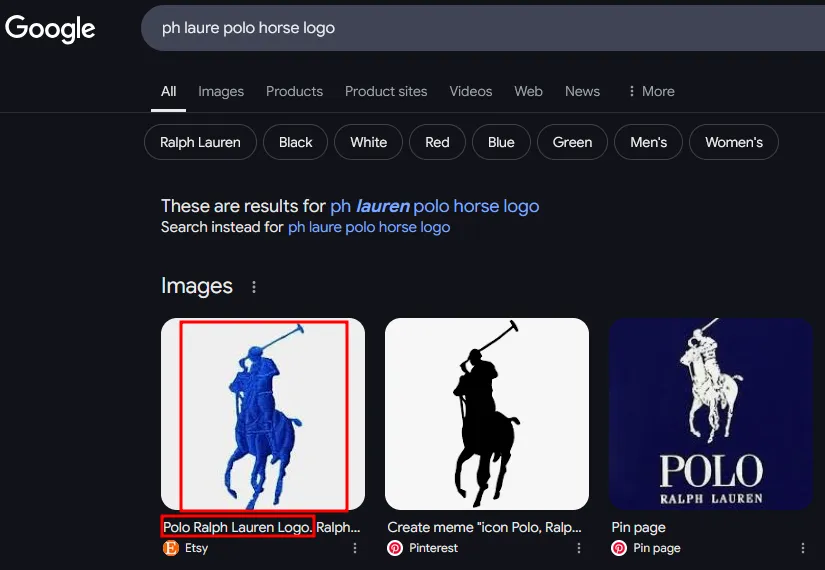Click the Google logo
This screenshot has width=825, height=570.
pyautogui.click(x=50, y=28)
